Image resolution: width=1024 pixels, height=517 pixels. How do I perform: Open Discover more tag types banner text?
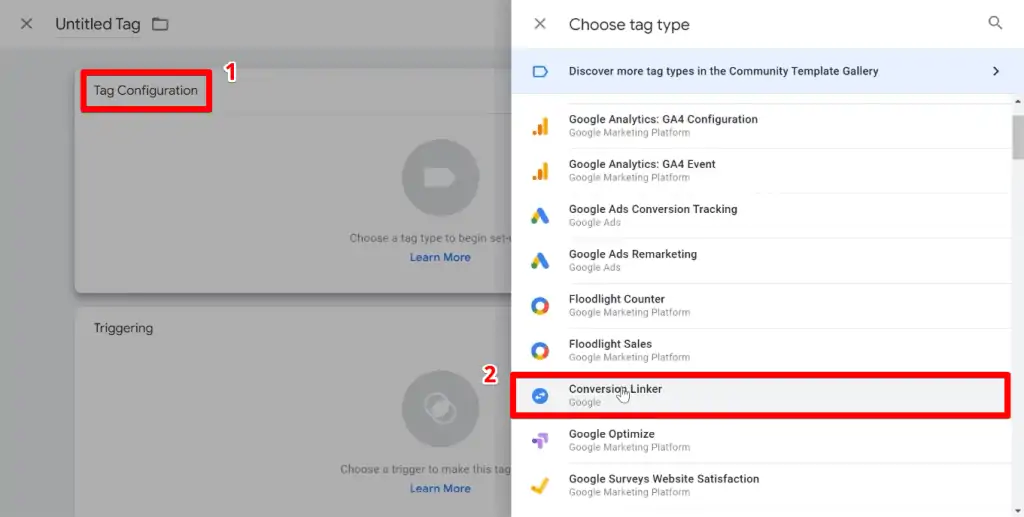[x=723, y=71]
